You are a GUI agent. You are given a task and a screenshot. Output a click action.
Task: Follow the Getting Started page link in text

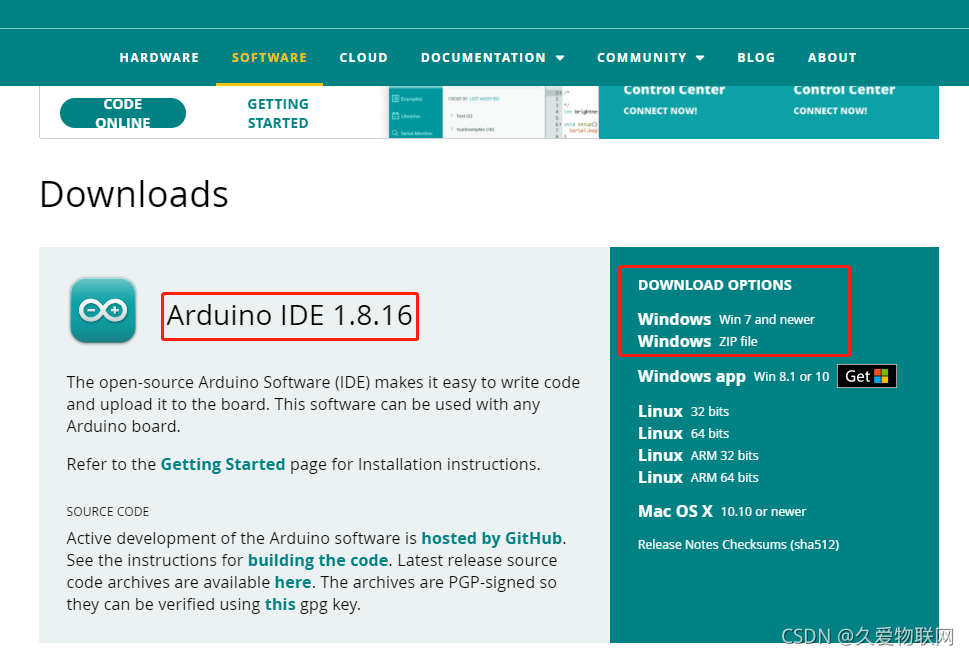tap(222, 464)
